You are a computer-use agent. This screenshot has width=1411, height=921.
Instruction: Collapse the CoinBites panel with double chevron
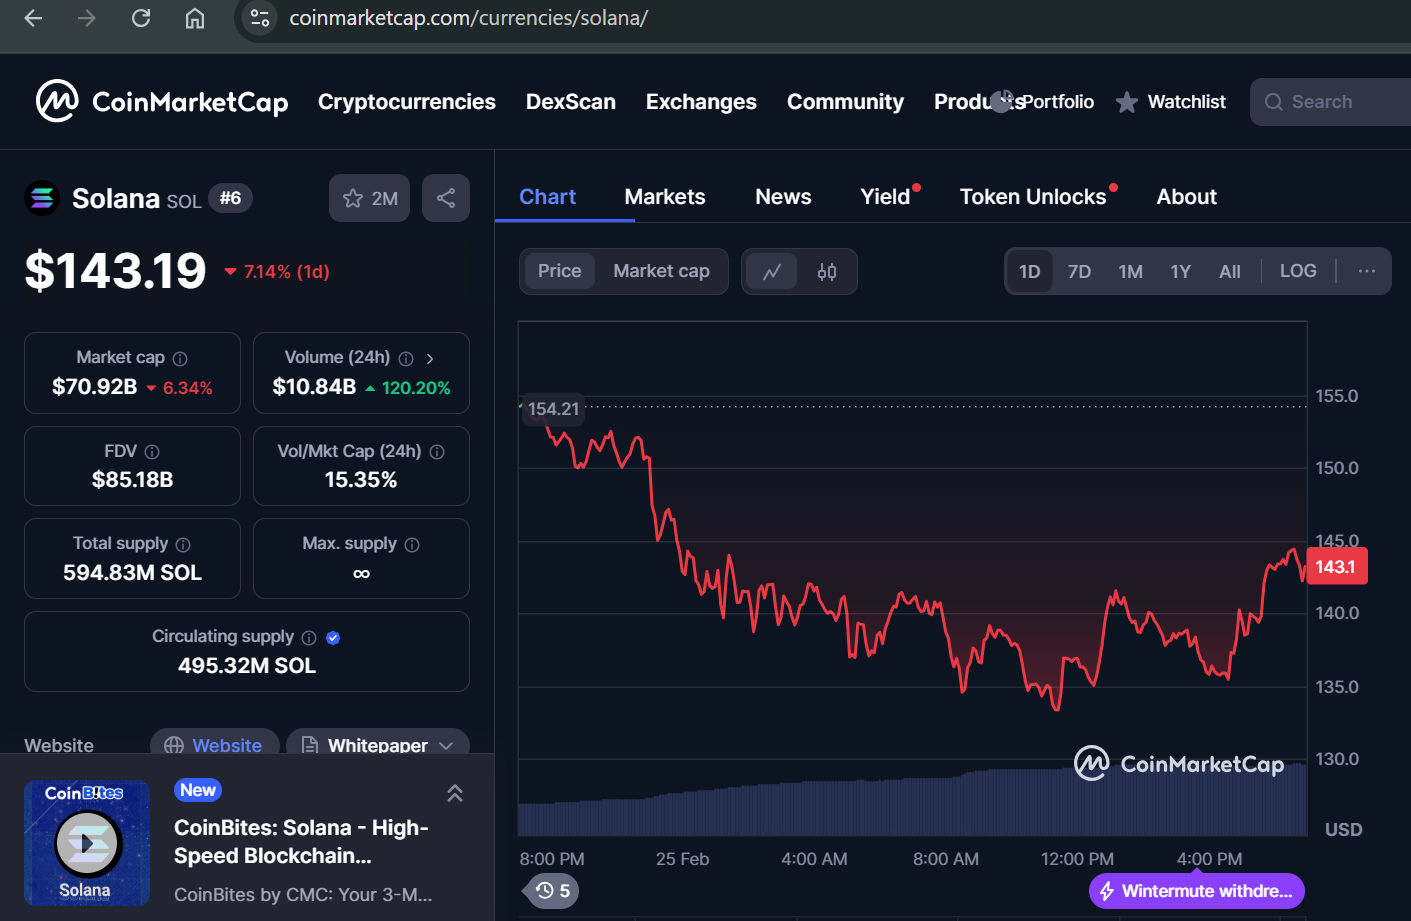point(455,793)
